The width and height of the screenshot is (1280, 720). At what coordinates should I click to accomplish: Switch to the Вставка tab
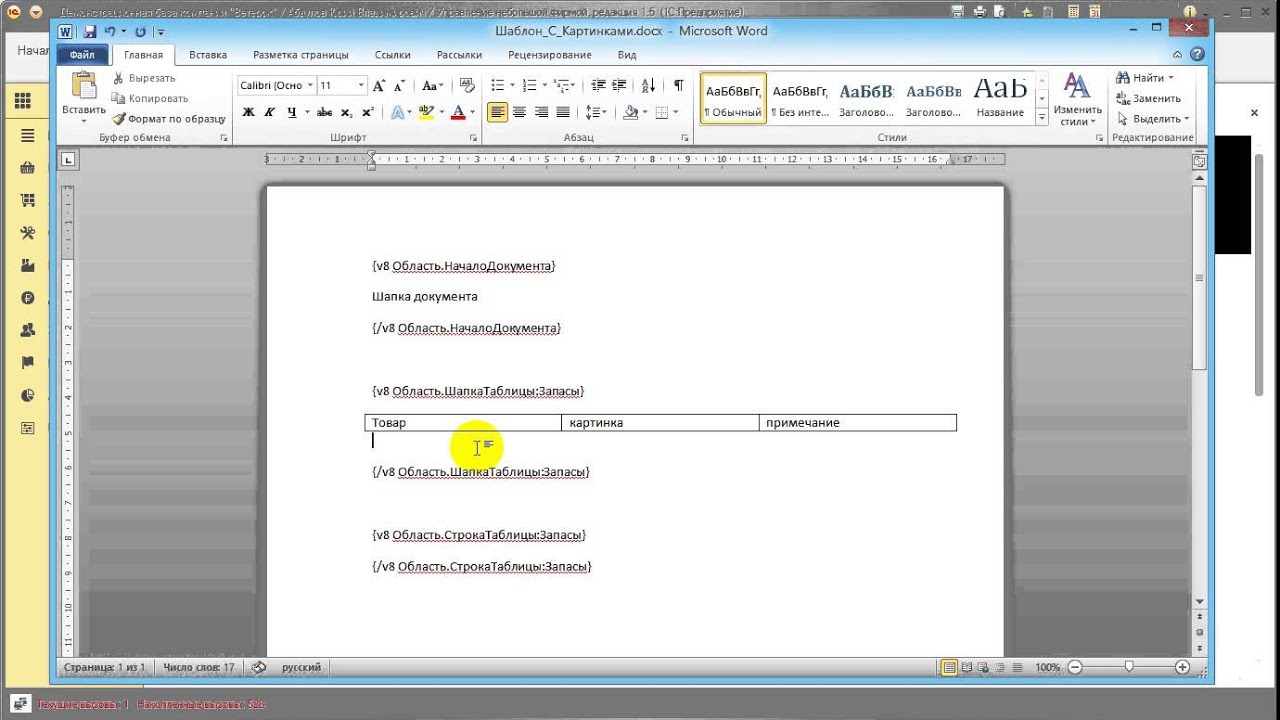(x=208, y=55)
